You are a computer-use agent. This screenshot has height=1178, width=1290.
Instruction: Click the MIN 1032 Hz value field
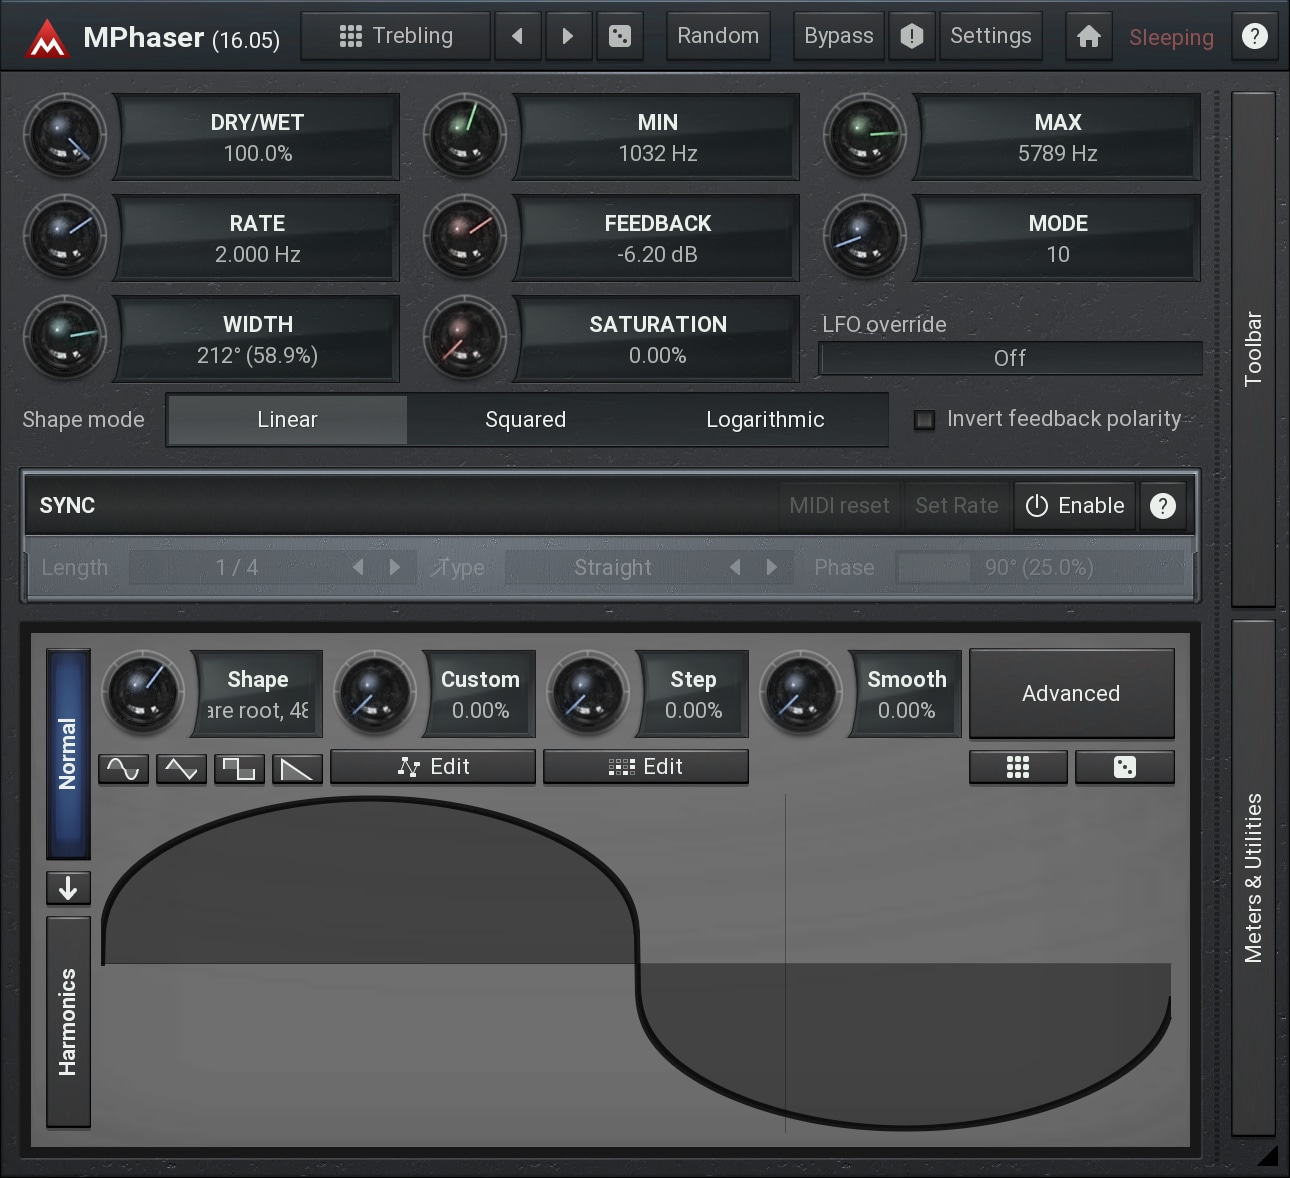(x=657, y=137)
